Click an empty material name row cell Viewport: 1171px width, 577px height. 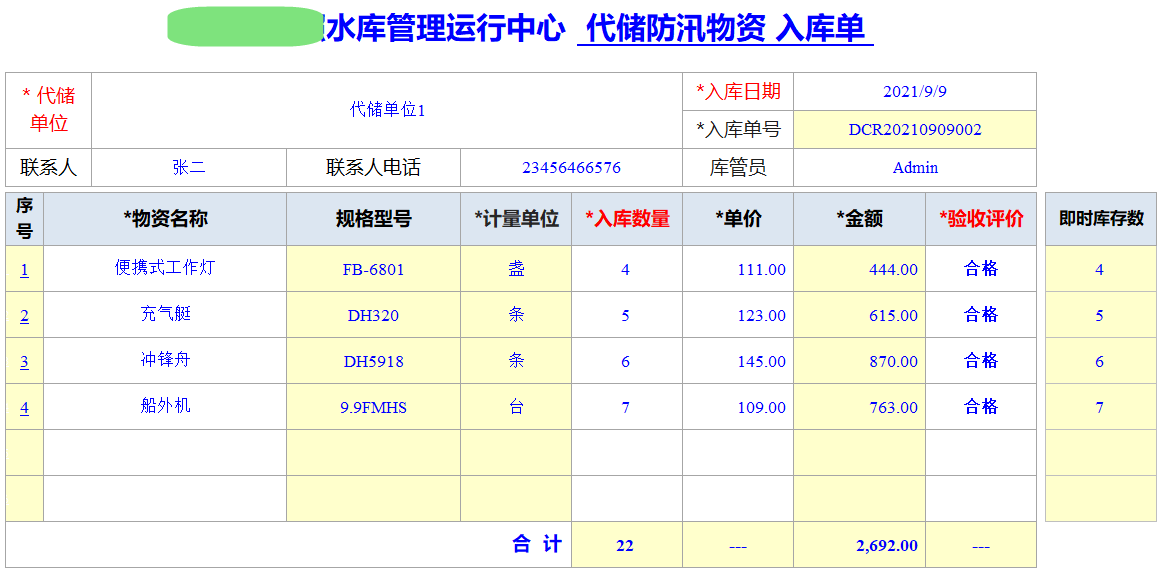coord(166,453)
